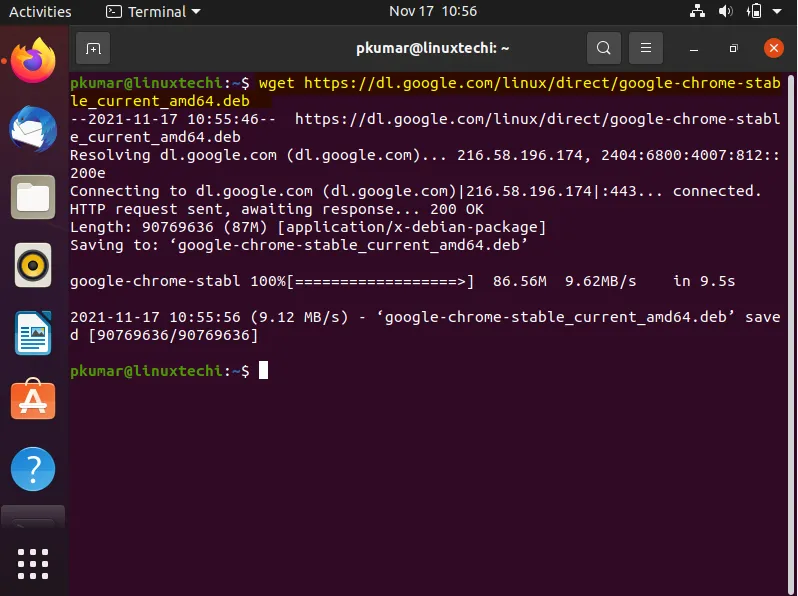This screenshot has width=798, height=596.
Task: Open the Help icon in dock
Action: pos(33,469)
